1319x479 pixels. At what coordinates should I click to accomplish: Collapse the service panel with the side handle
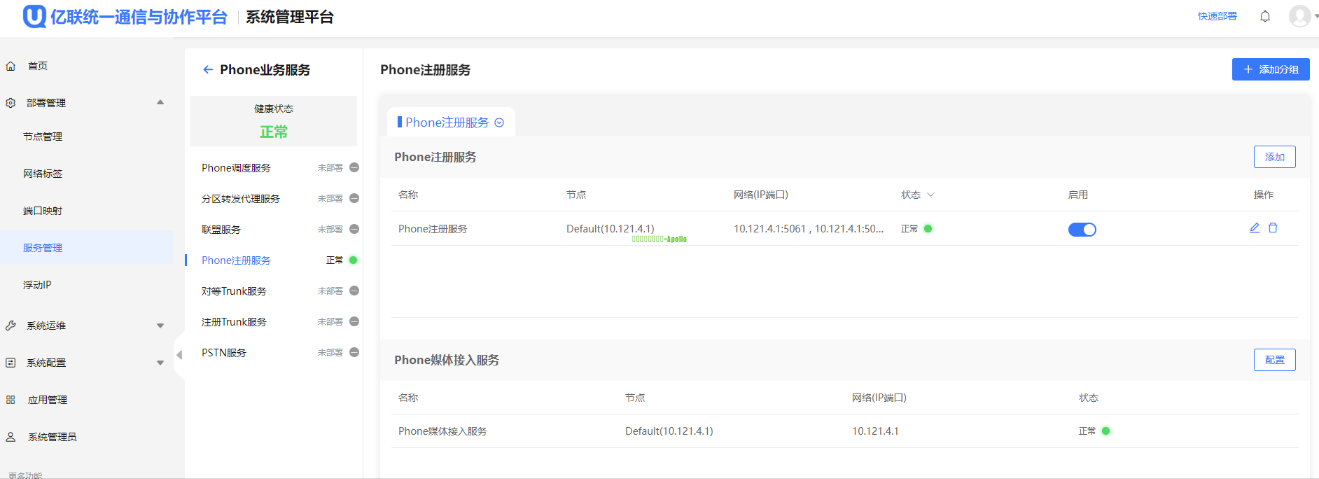click(x=179, y=355)
